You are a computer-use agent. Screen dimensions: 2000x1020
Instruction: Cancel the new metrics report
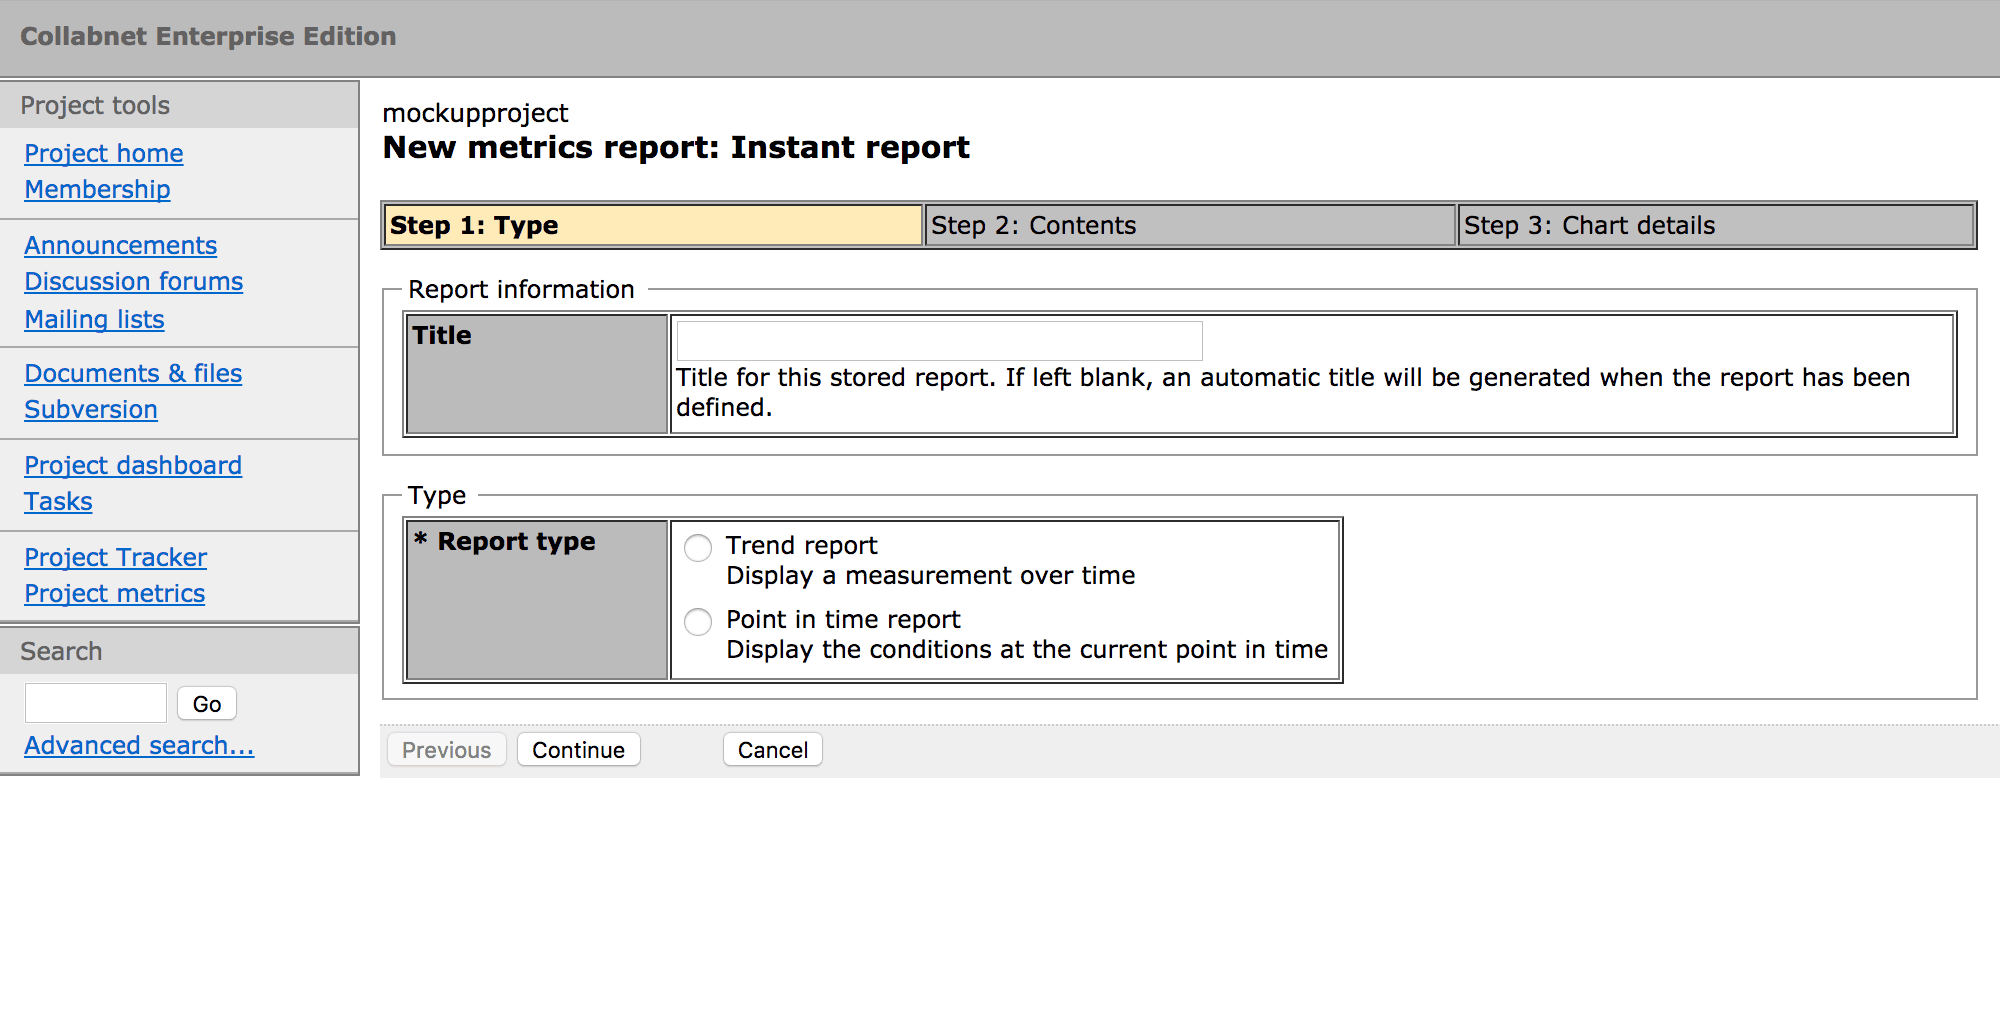pyautogui.click(x=772, y=750)
